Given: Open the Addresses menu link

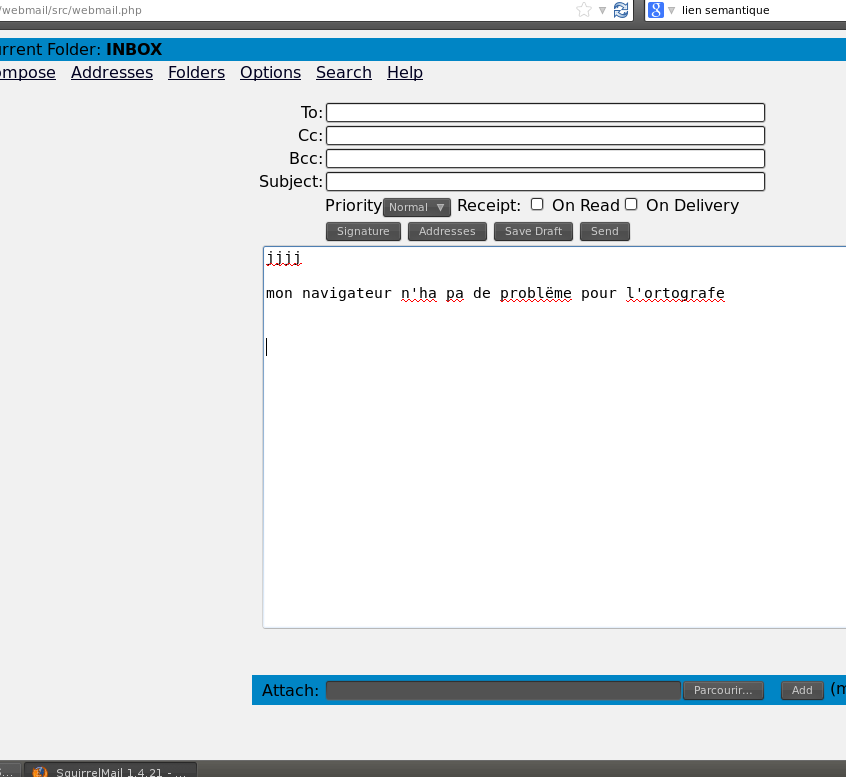Looking at the screenshot, I should (112, 72).
